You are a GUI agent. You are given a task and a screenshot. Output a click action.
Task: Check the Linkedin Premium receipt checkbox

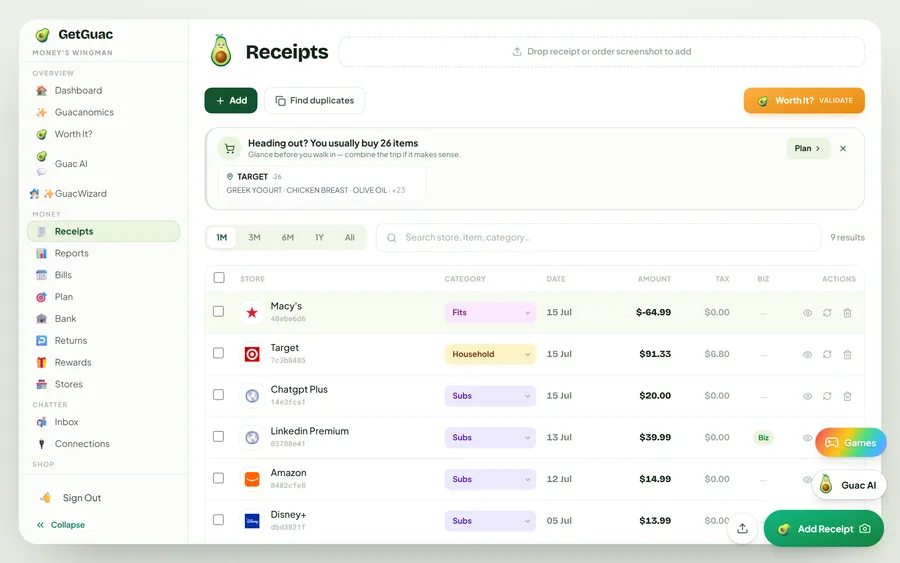[218, 436]
